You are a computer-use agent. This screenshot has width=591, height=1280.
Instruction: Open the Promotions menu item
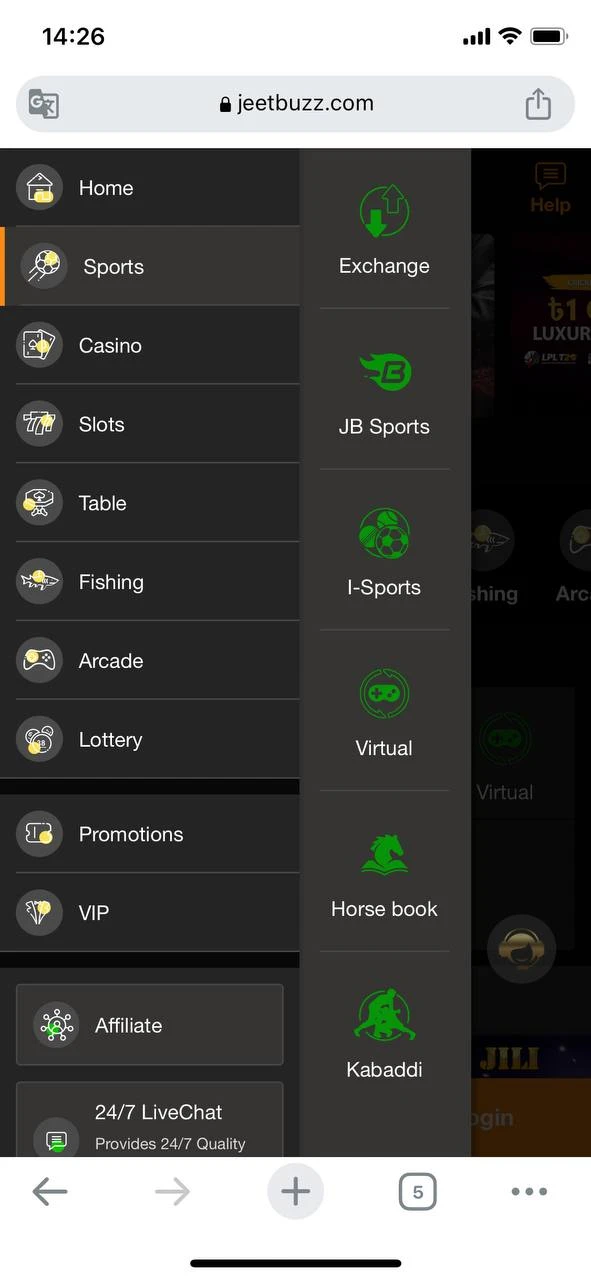coord(150,834)
